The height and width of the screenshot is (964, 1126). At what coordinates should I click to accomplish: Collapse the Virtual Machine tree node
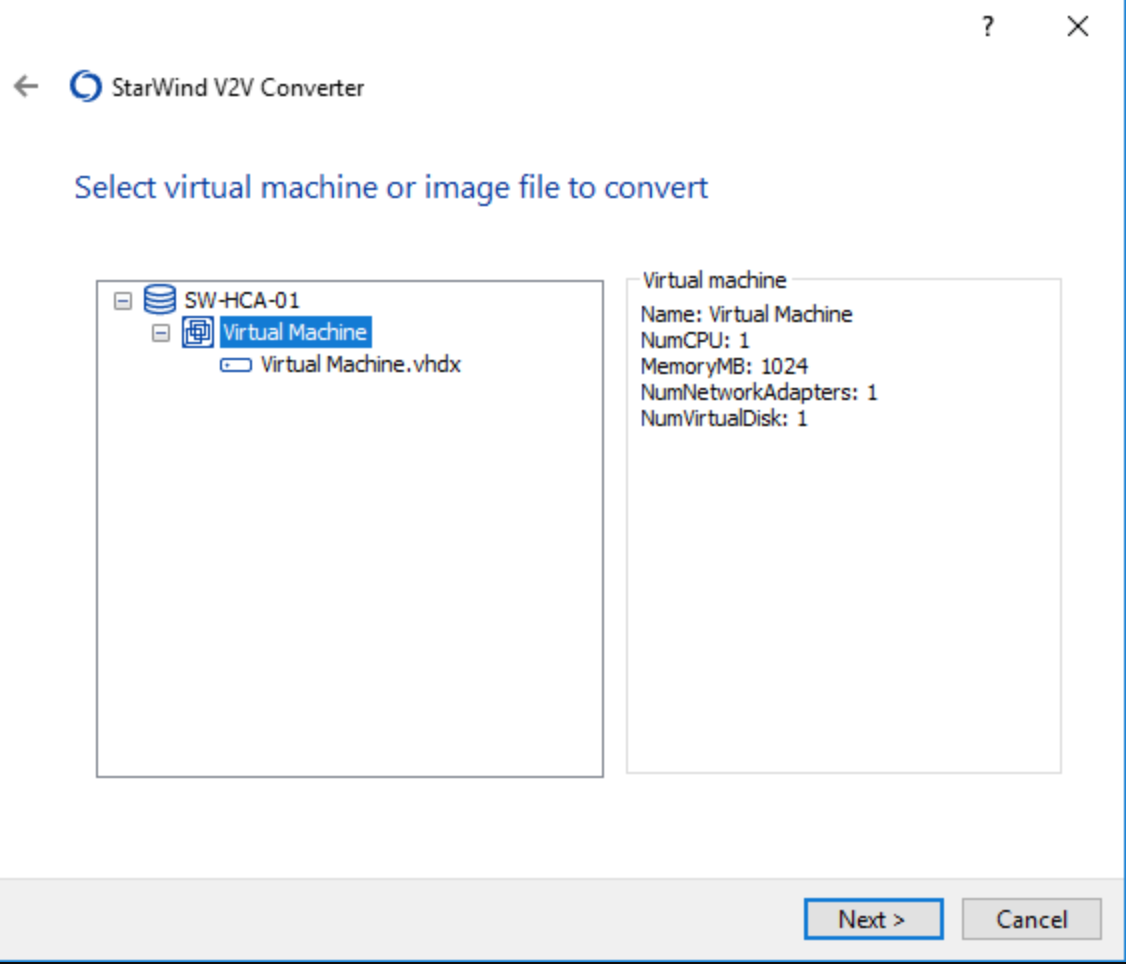click(161, 332)
